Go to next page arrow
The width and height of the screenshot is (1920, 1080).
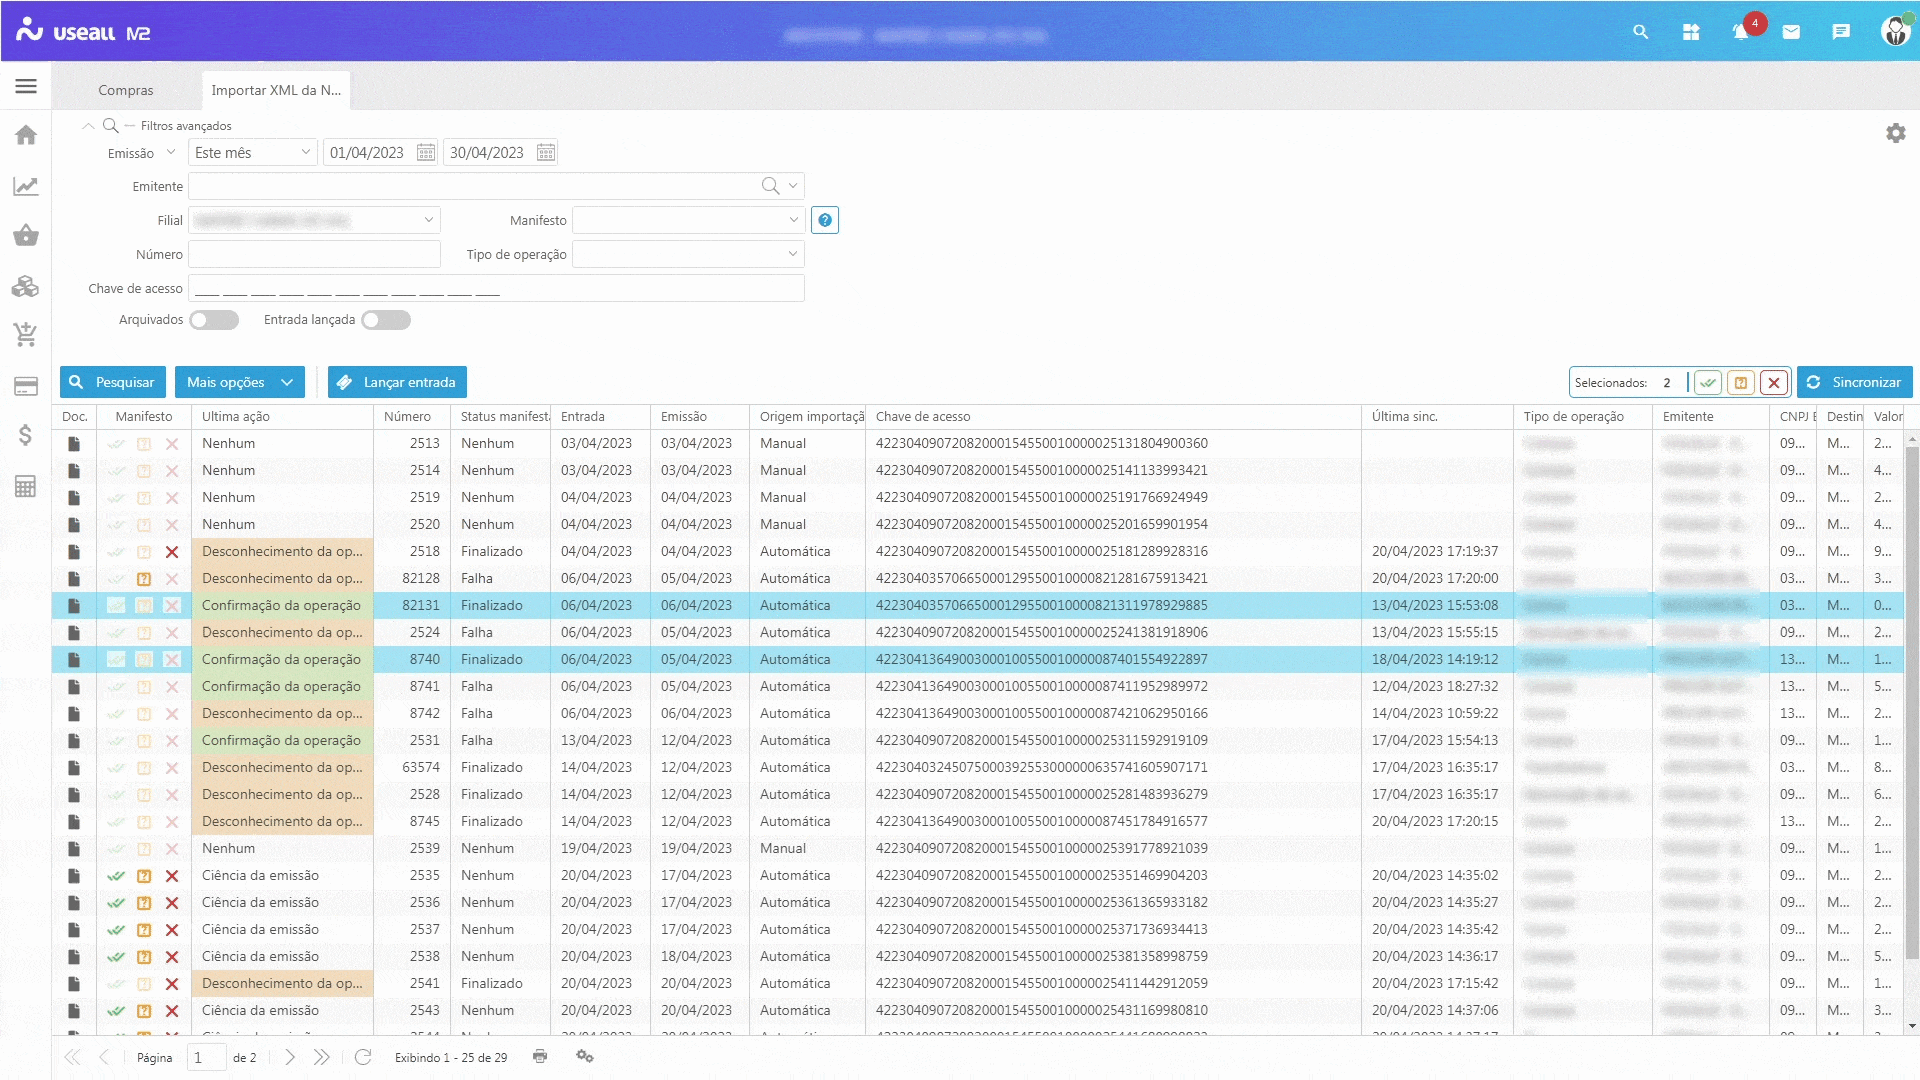[x=290, y=1057]
